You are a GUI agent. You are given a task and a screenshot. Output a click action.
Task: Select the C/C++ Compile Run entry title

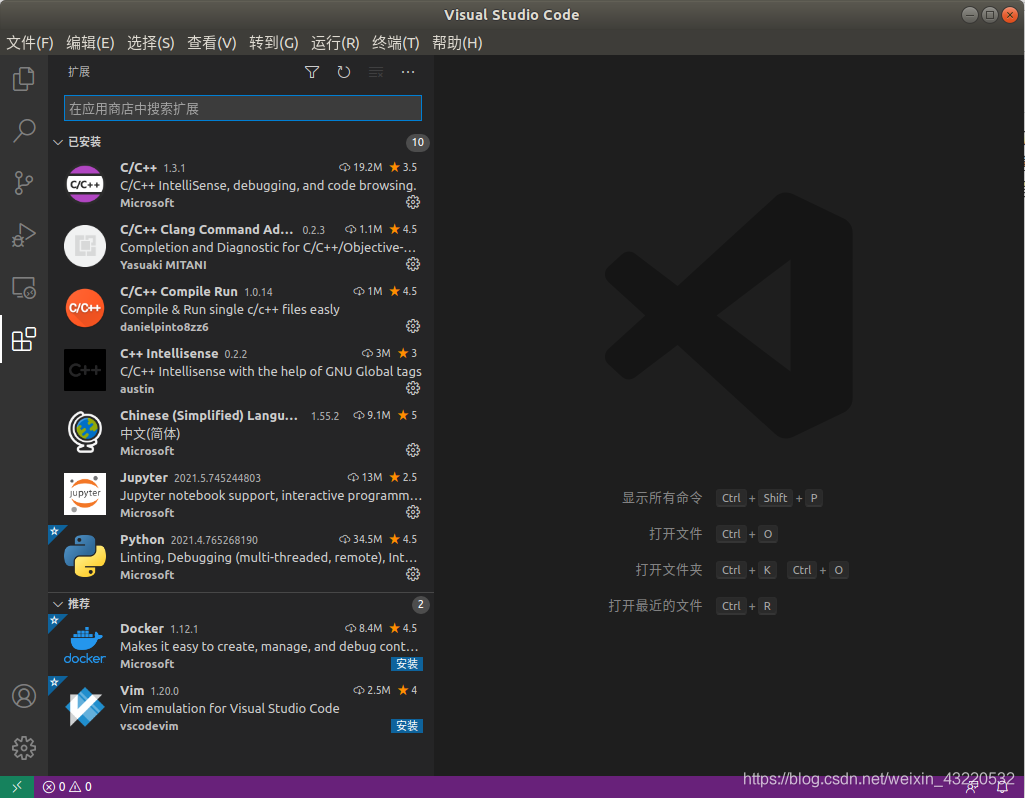178,291
